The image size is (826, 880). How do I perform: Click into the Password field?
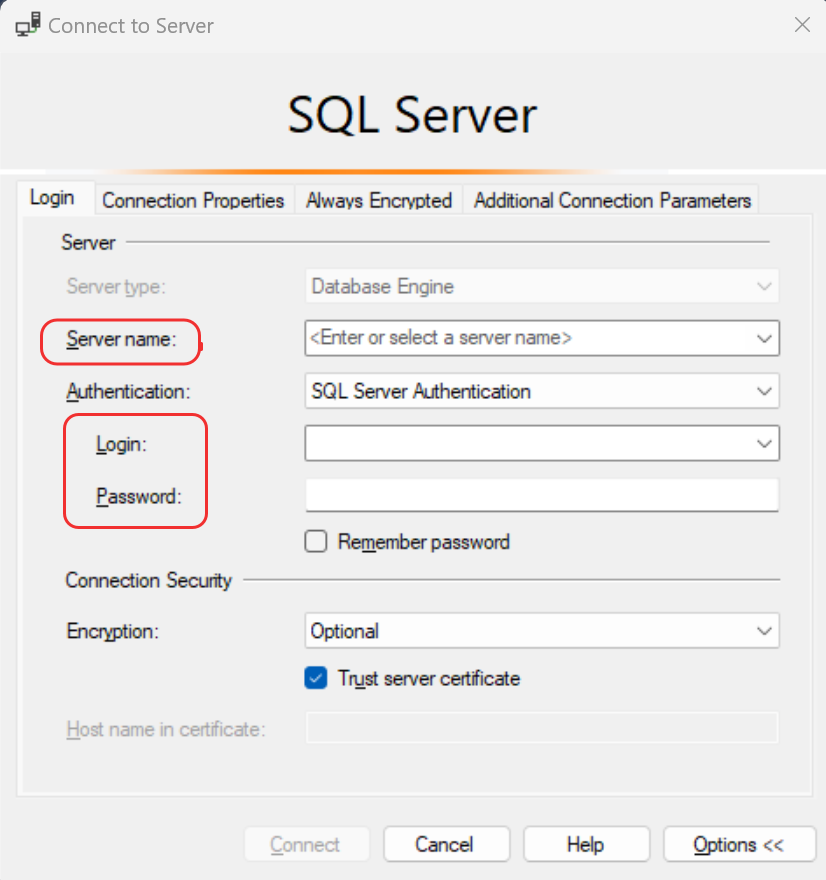coord(542,495)
